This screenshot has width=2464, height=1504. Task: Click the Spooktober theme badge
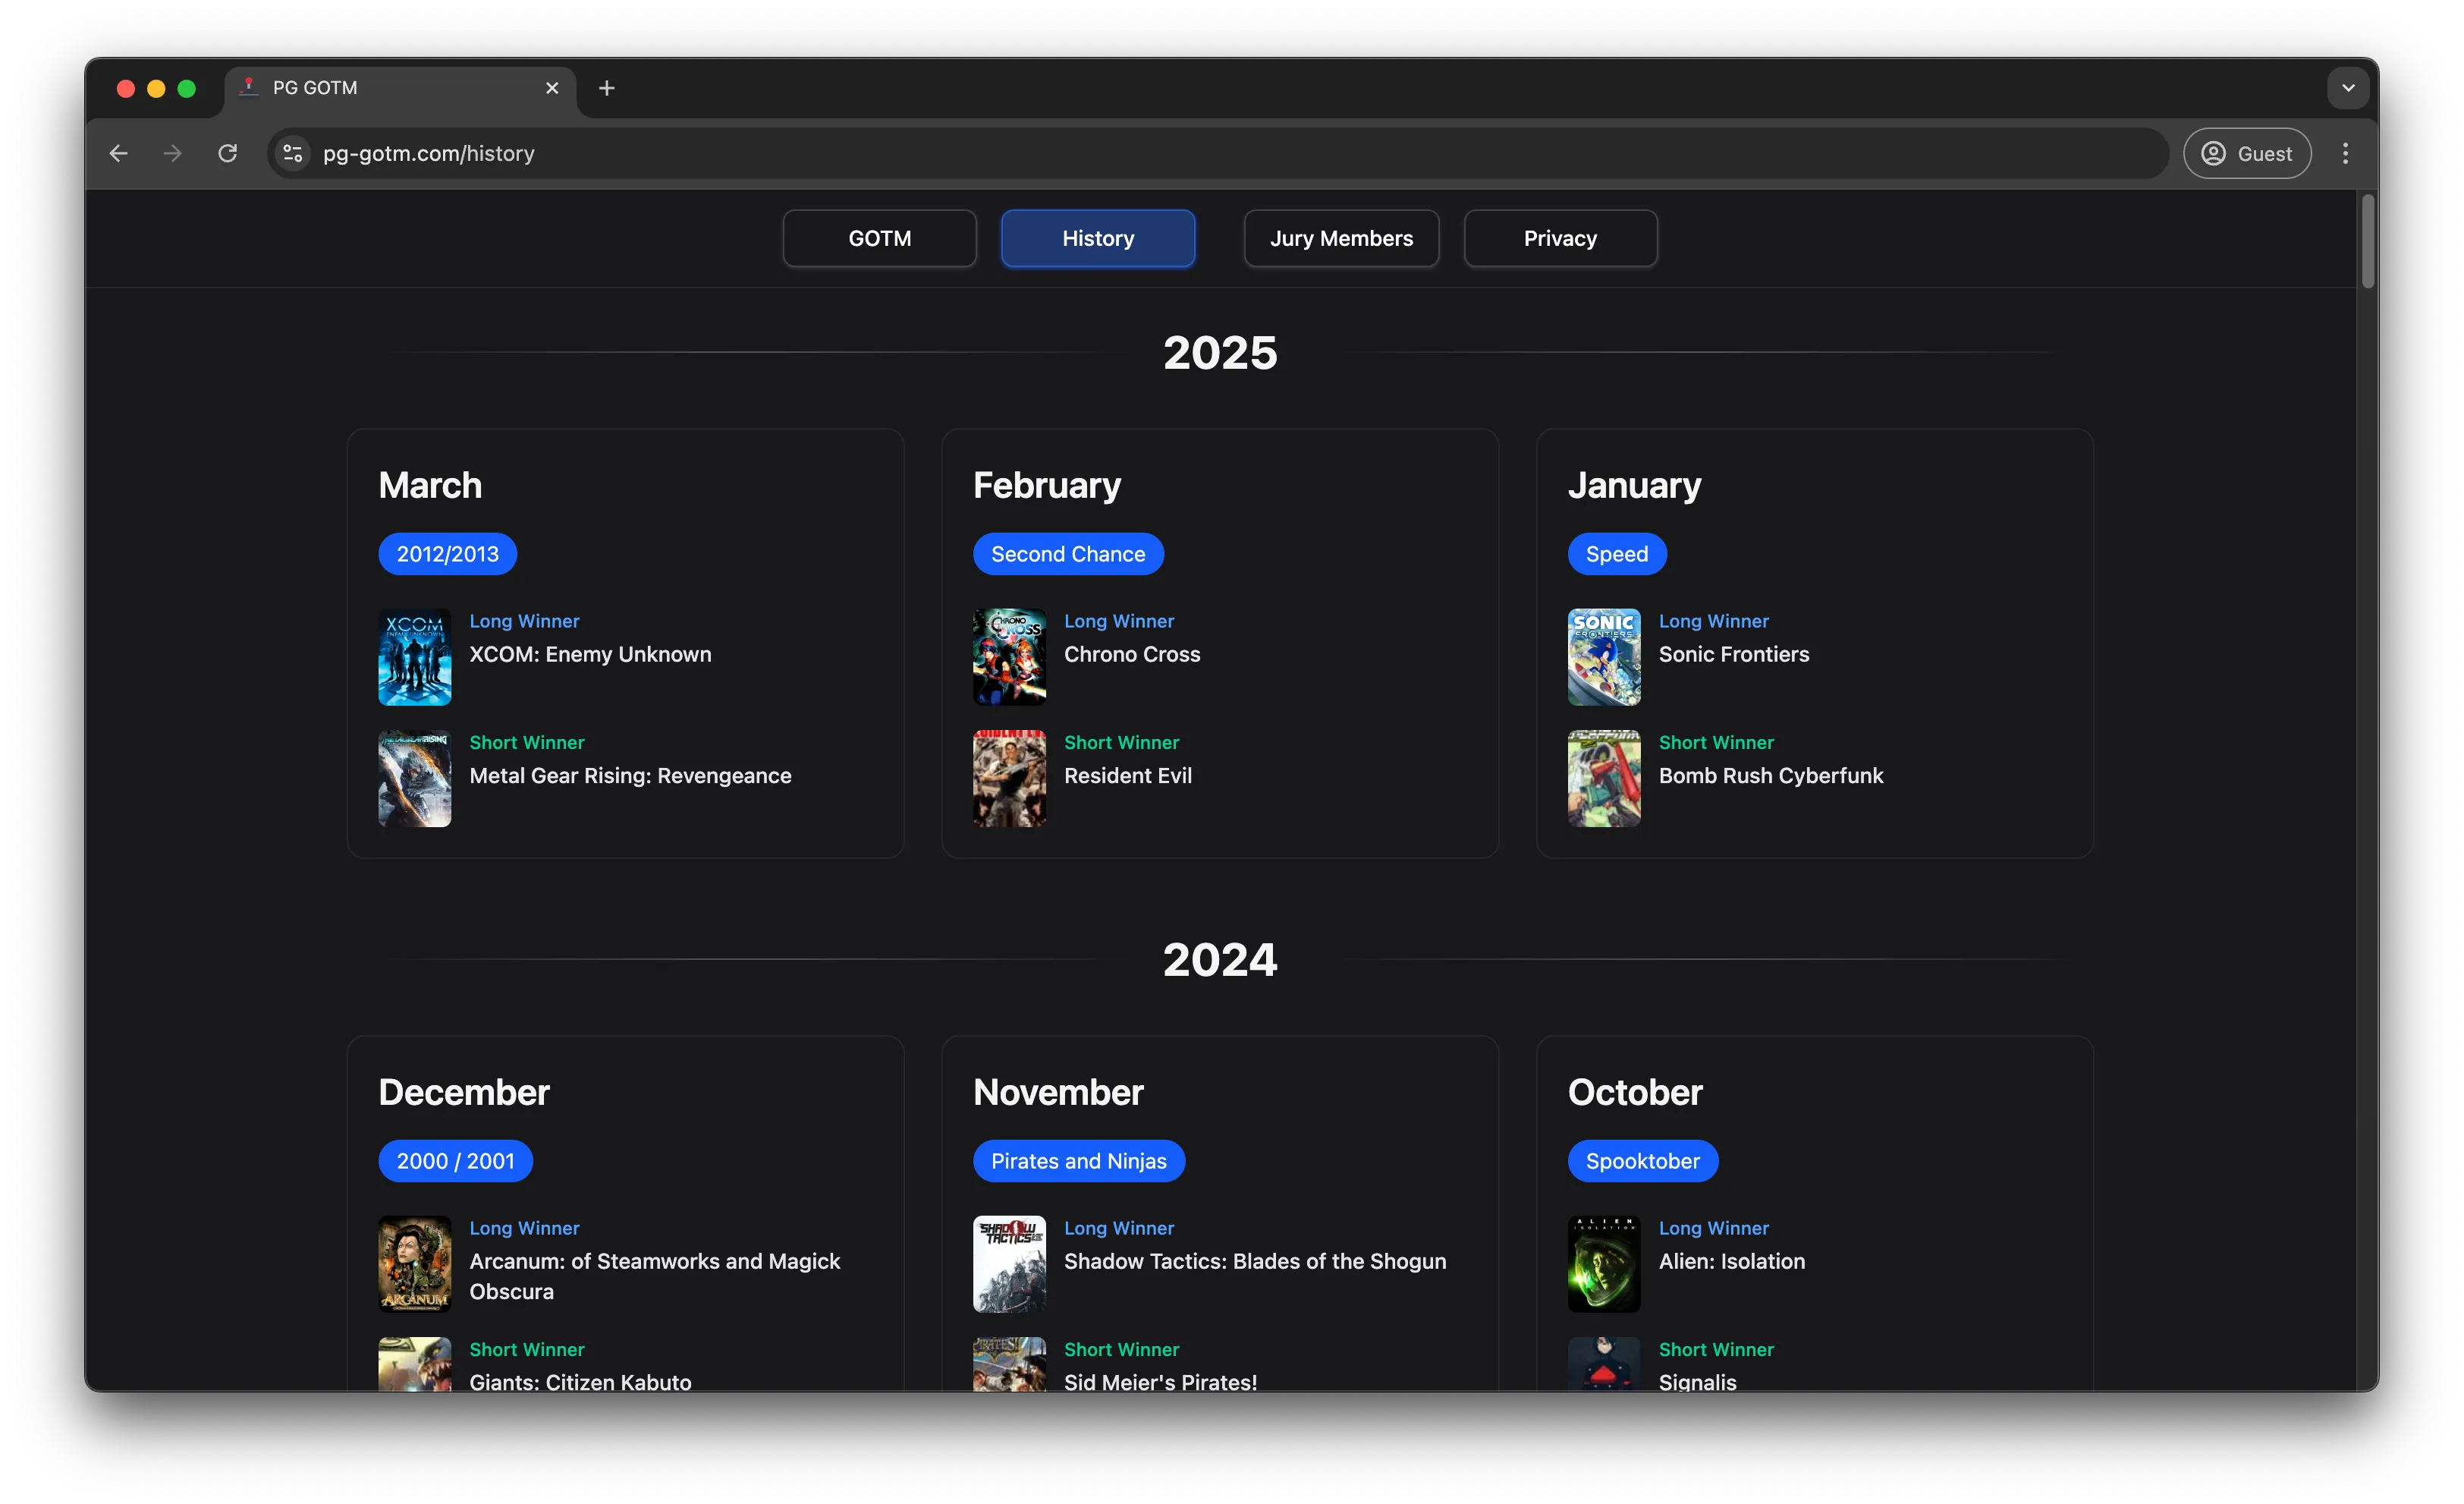coord(1642,1161)
